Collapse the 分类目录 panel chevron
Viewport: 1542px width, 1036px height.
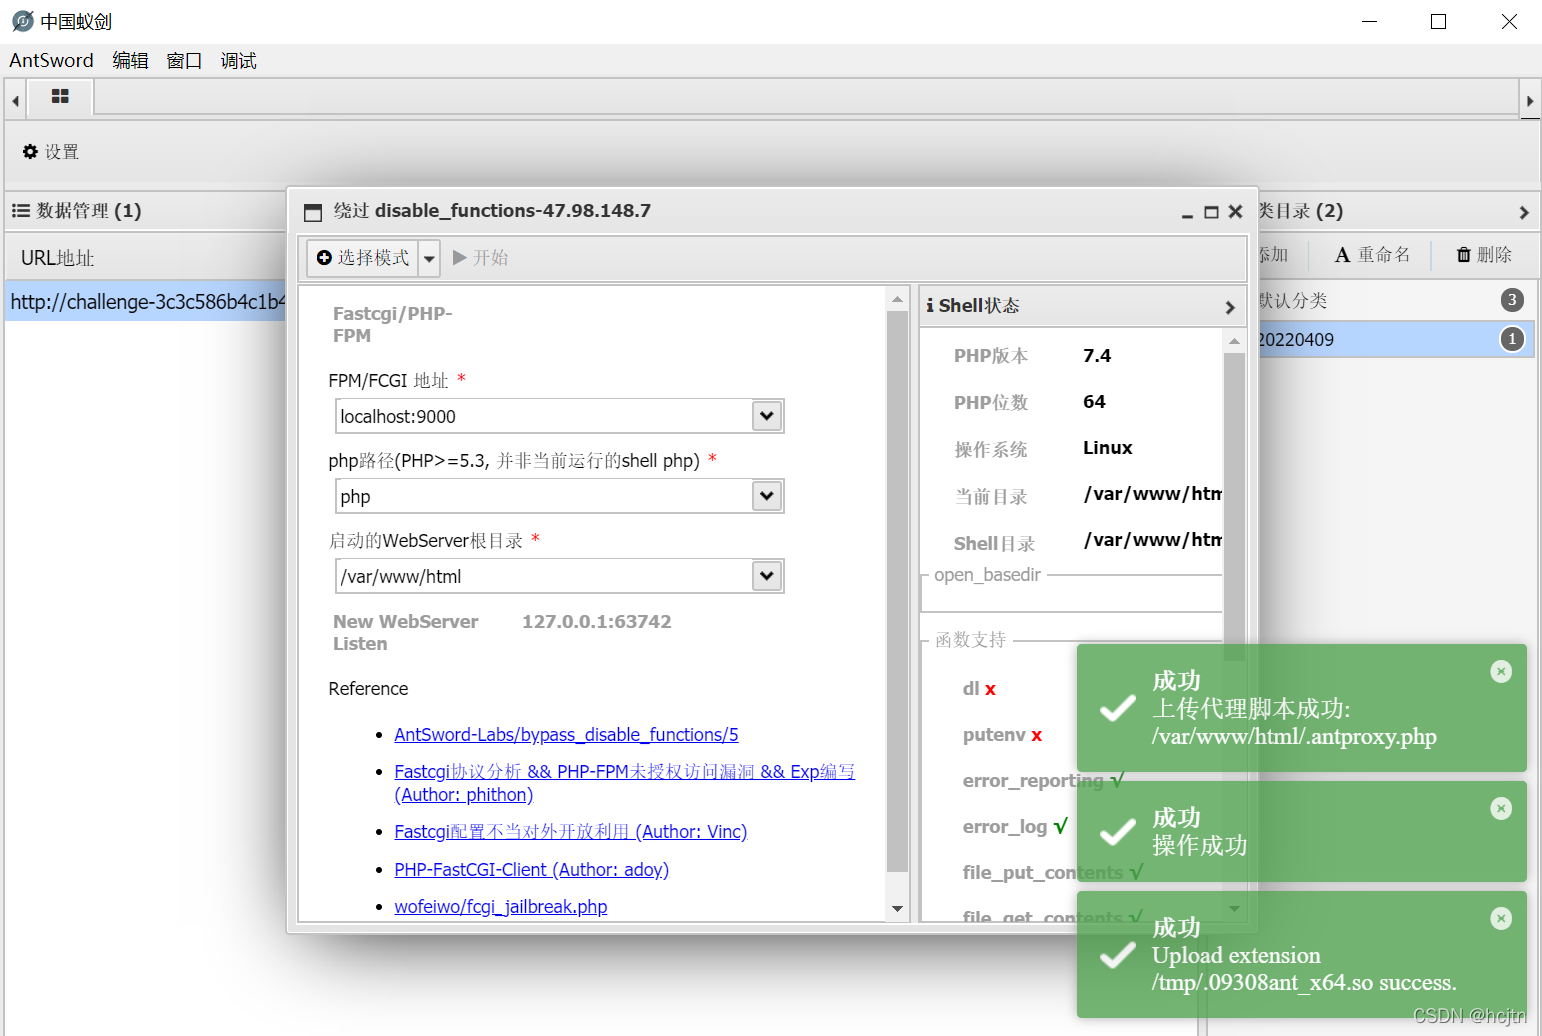click(1523, 212)
